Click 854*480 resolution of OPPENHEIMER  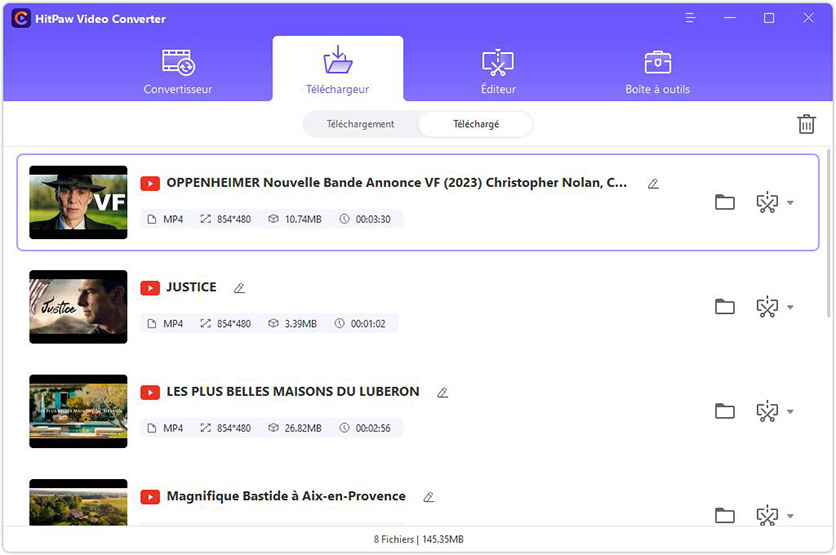coord(234,219)
